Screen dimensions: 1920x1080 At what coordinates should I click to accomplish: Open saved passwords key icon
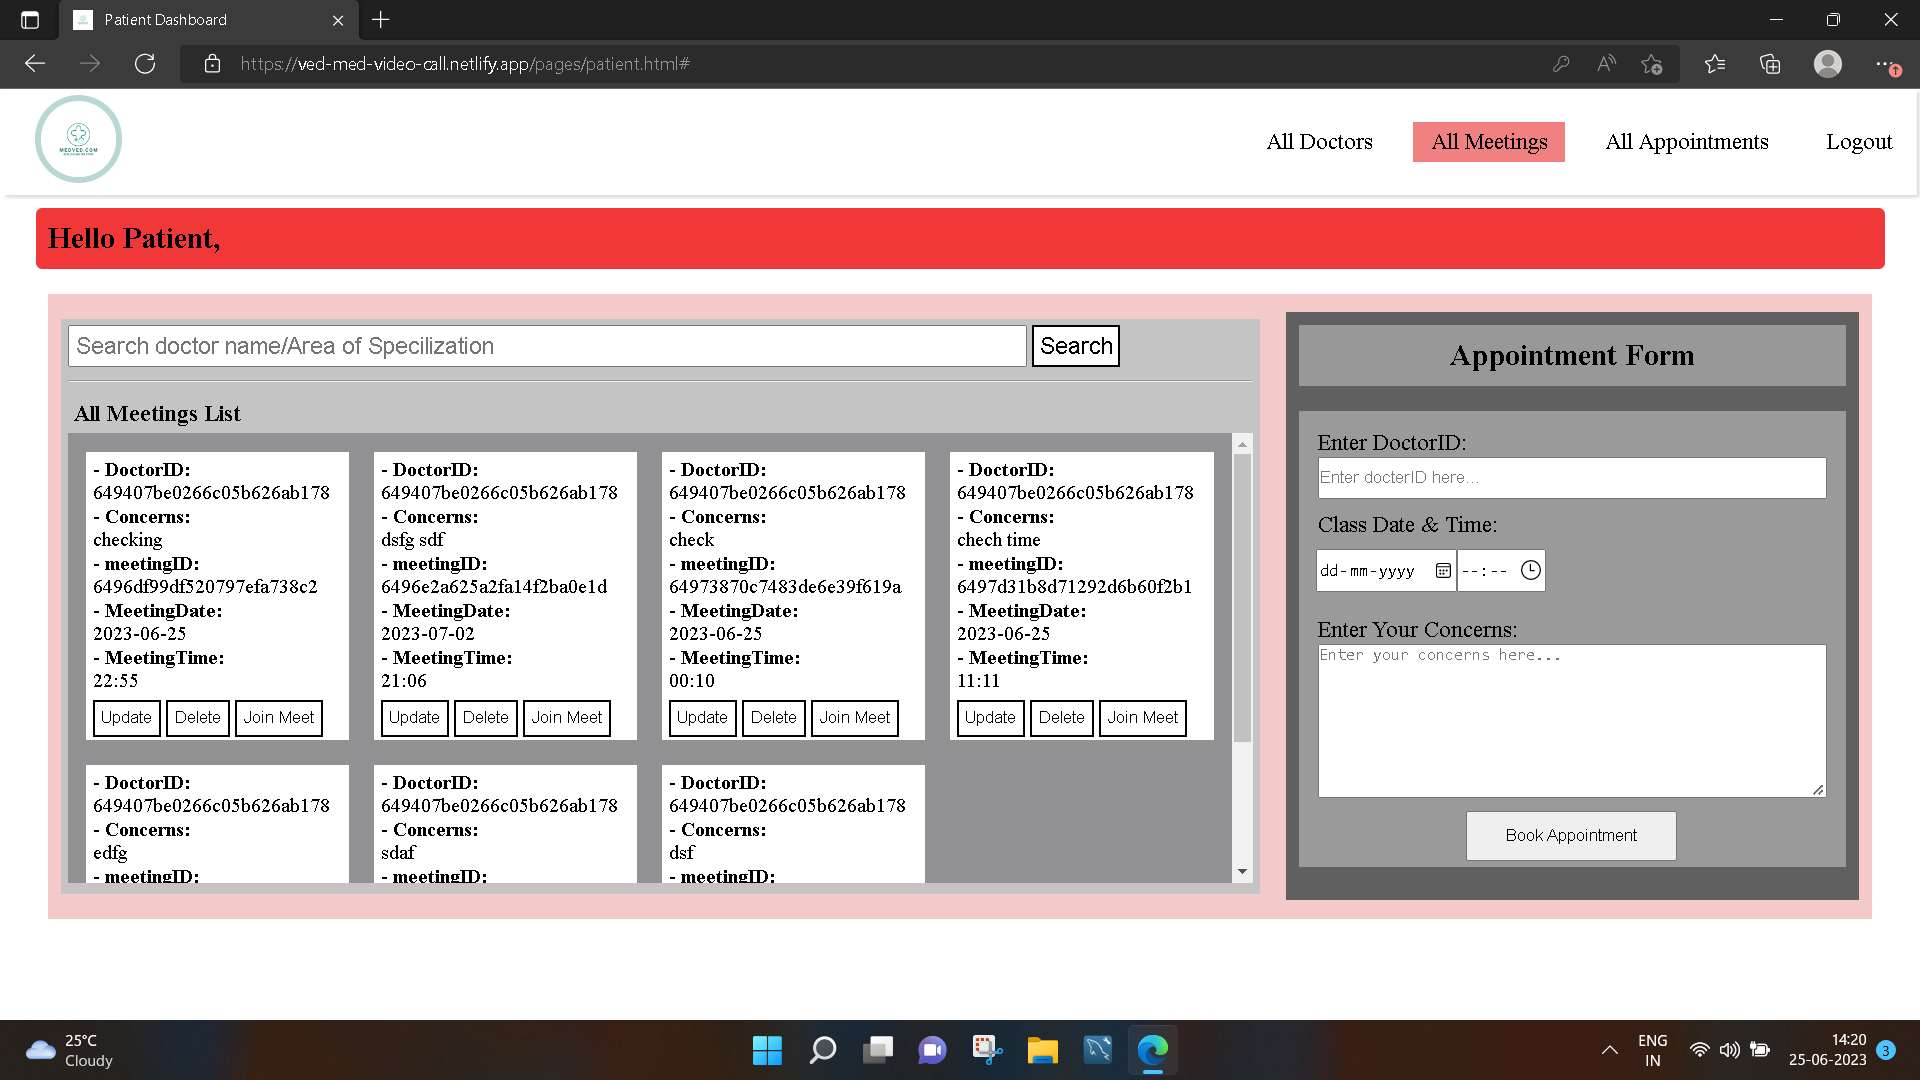tap(1561, 64)
